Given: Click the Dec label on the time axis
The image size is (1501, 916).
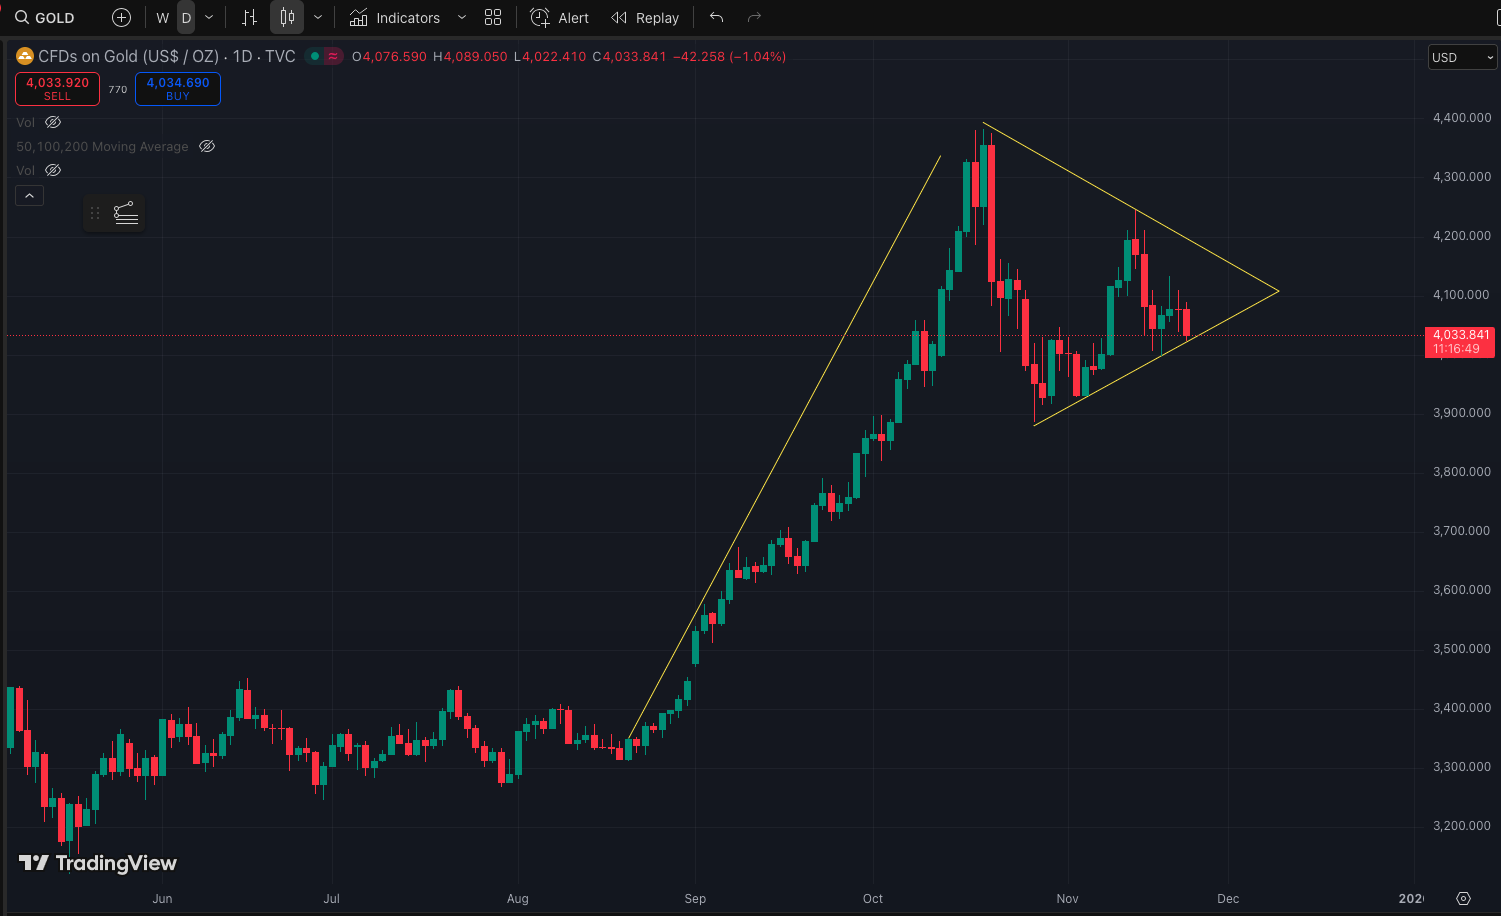Looking at the screenshot, I should pyautogui.click(x=1229, y=899).
